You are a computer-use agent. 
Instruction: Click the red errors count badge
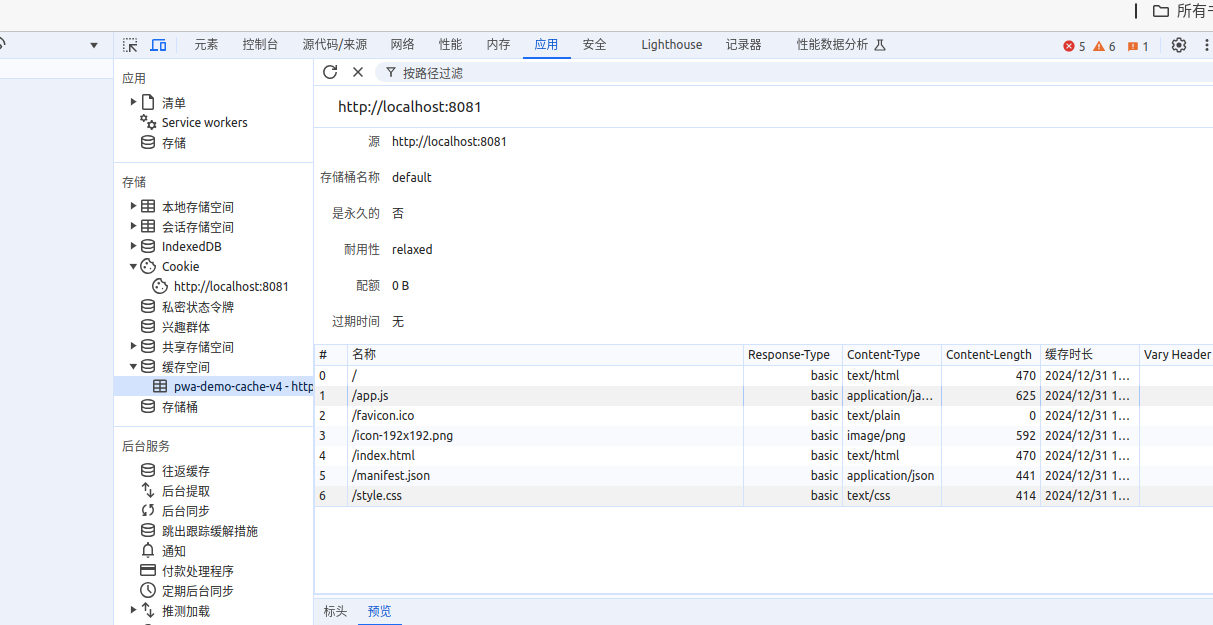tap(1074, 46)
